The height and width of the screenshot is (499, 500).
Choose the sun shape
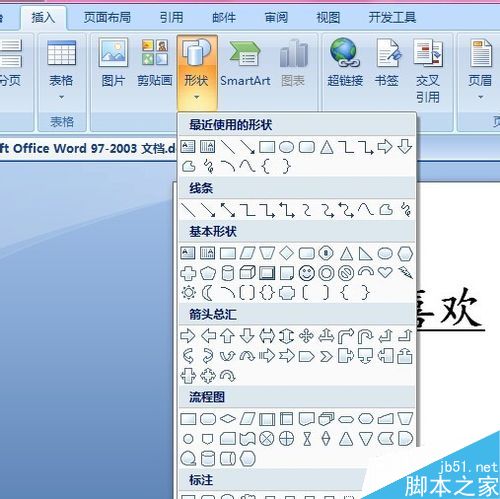[x=188, y=293]
